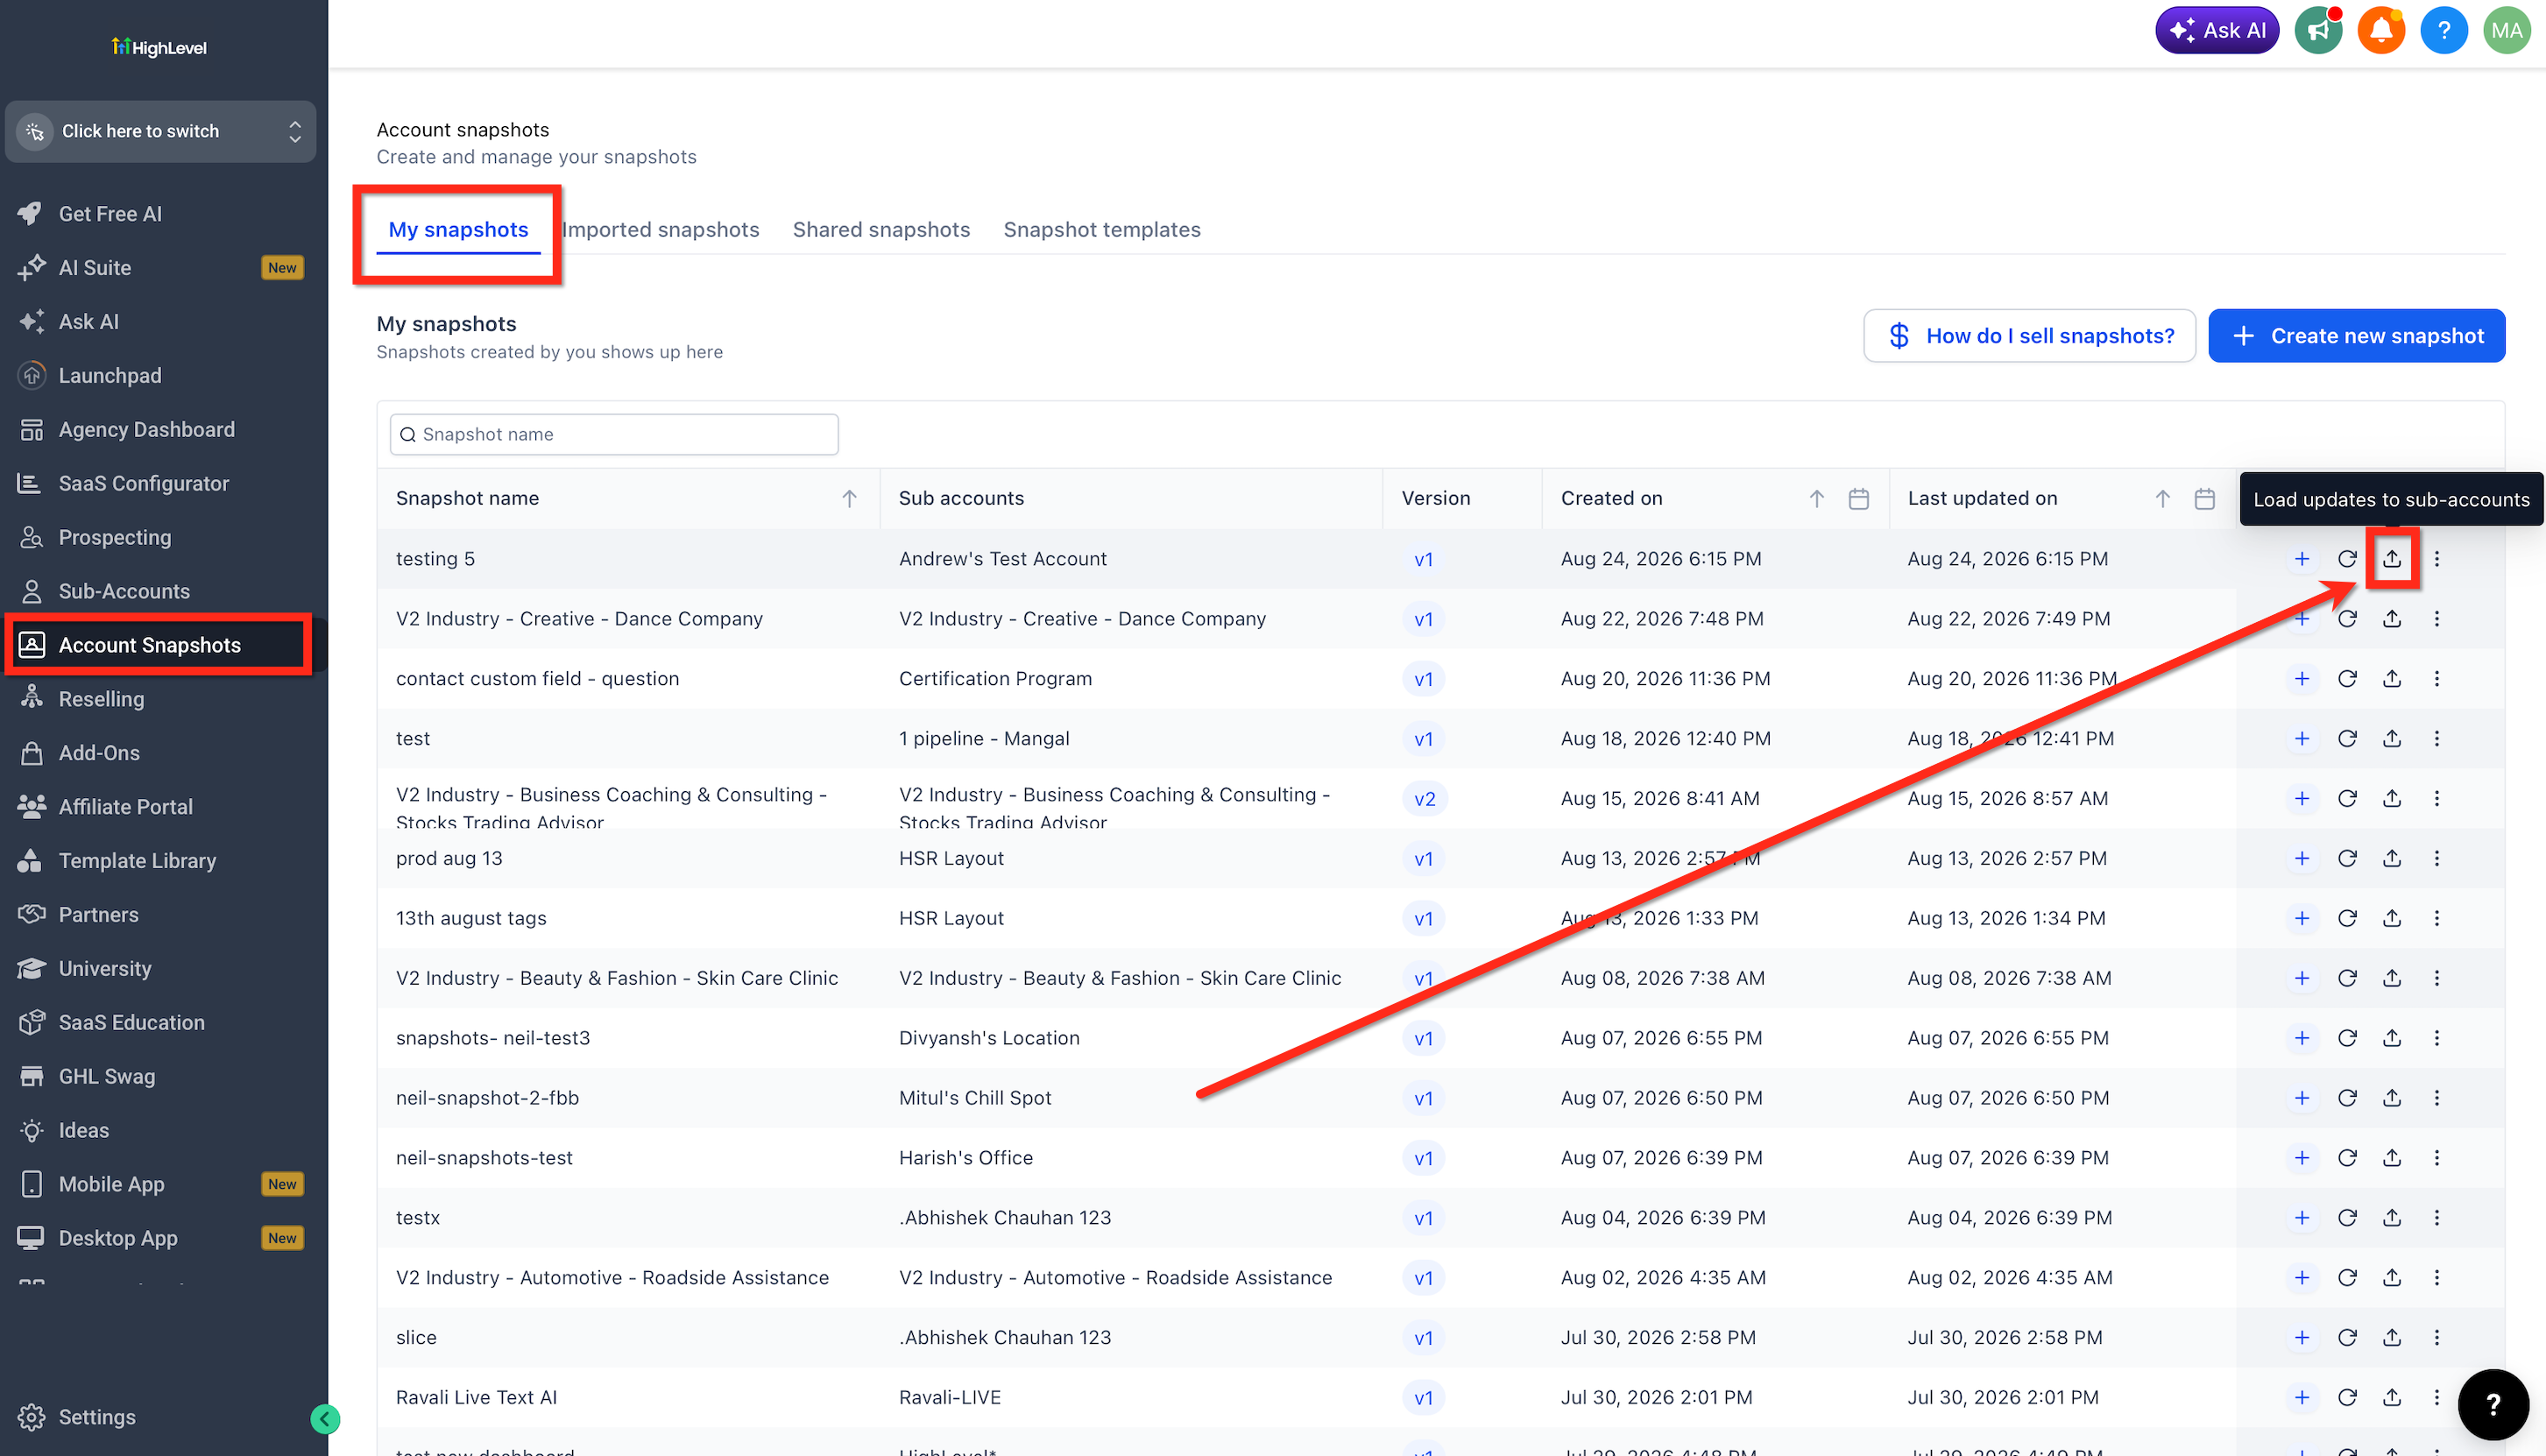Refresh the slice snapshot
Screen dimensions: 2546x1456
pyautogui.click(x=2347, y=1338)
